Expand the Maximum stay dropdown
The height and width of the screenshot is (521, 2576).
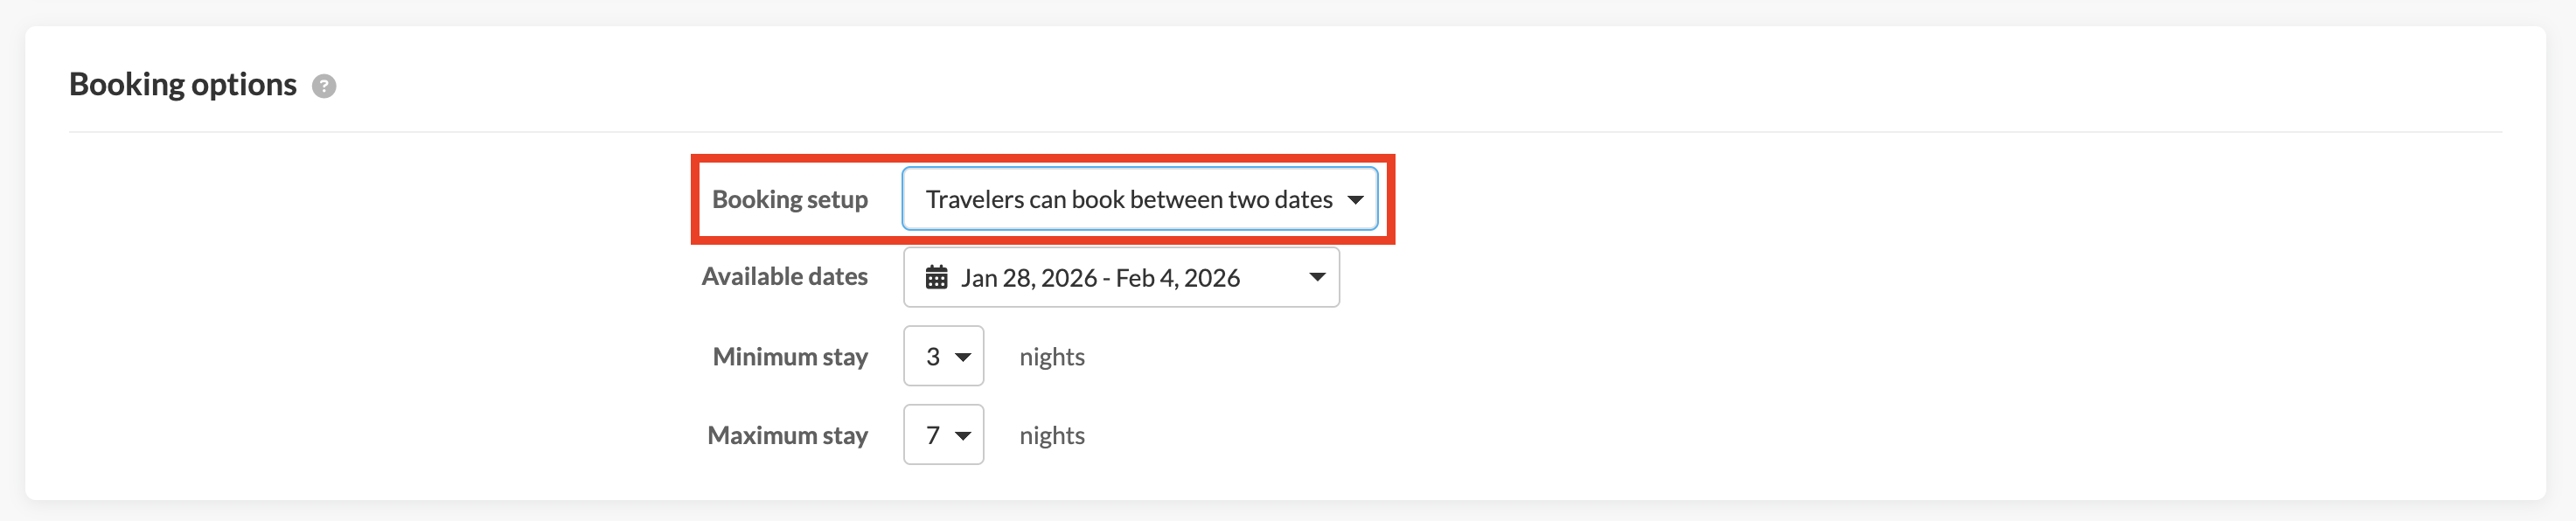click(943, 435)
